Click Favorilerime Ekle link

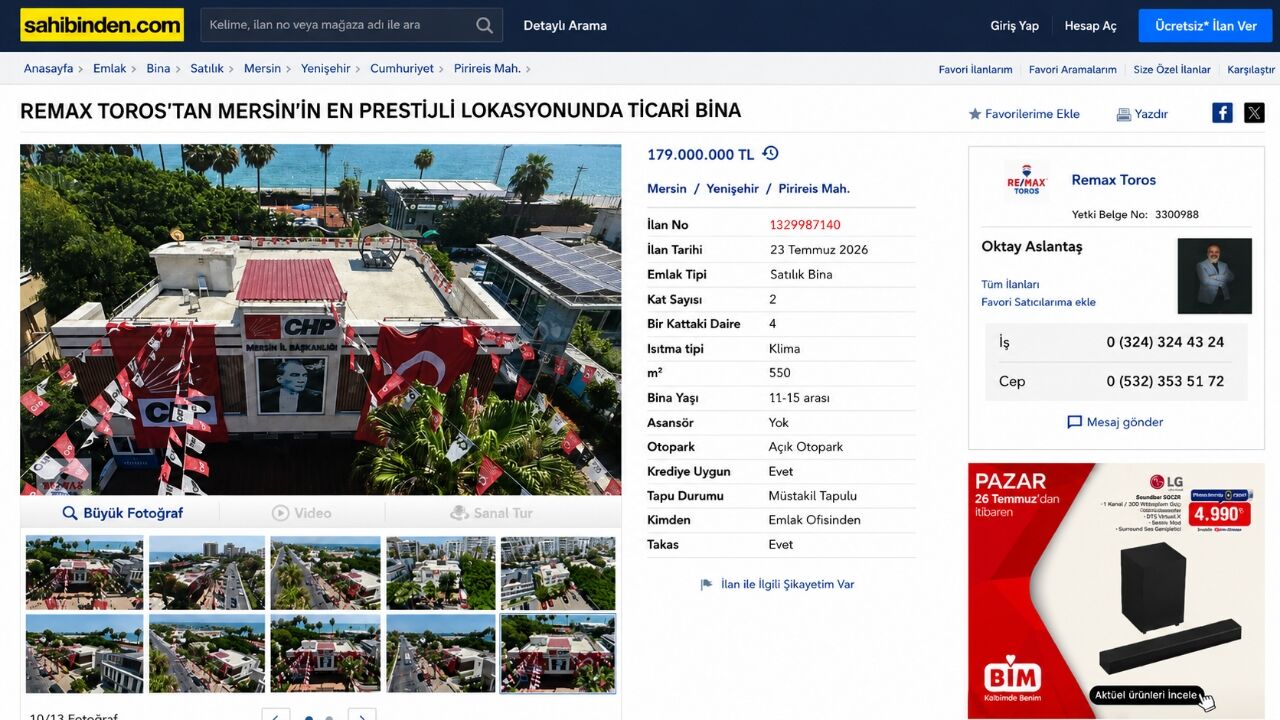pyautogui.click(x=1032, y=114)
